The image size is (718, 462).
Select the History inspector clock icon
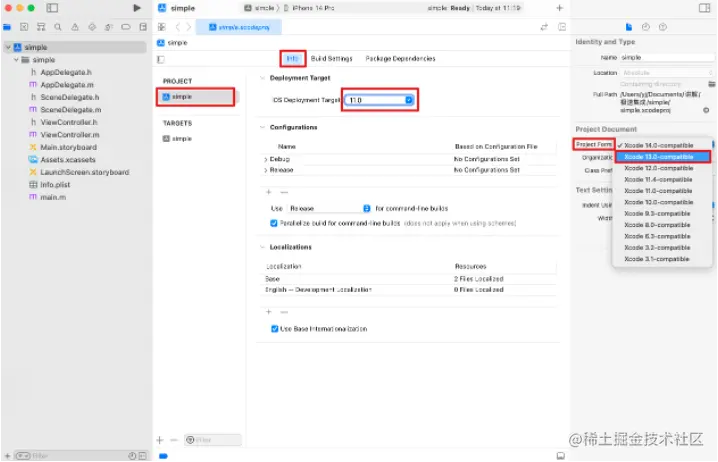pyautogui.click(x=646, y=27)
